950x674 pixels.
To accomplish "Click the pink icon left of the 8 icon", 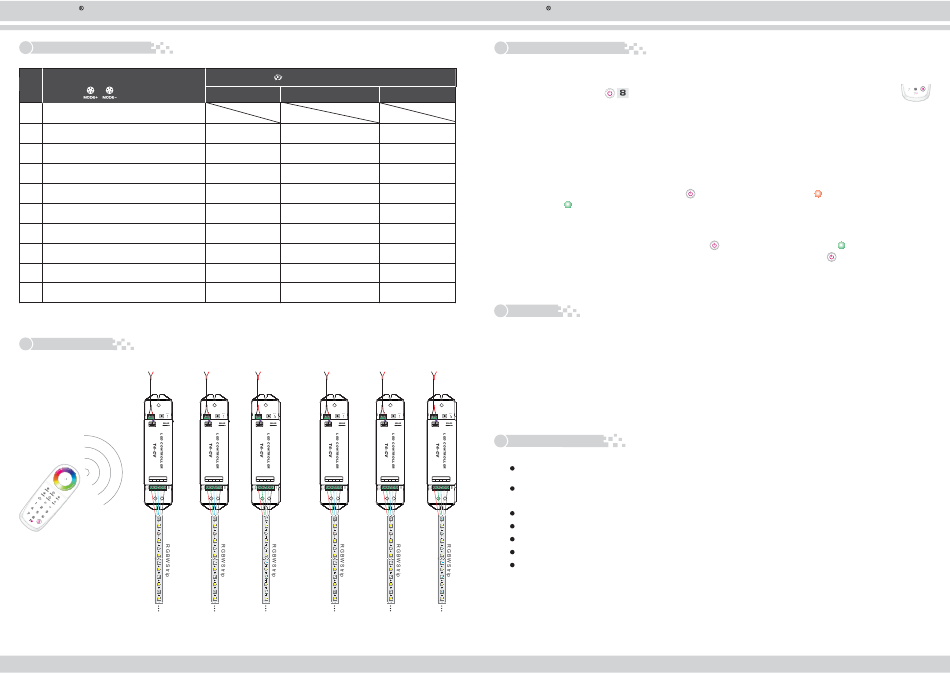I will point(608,93).
